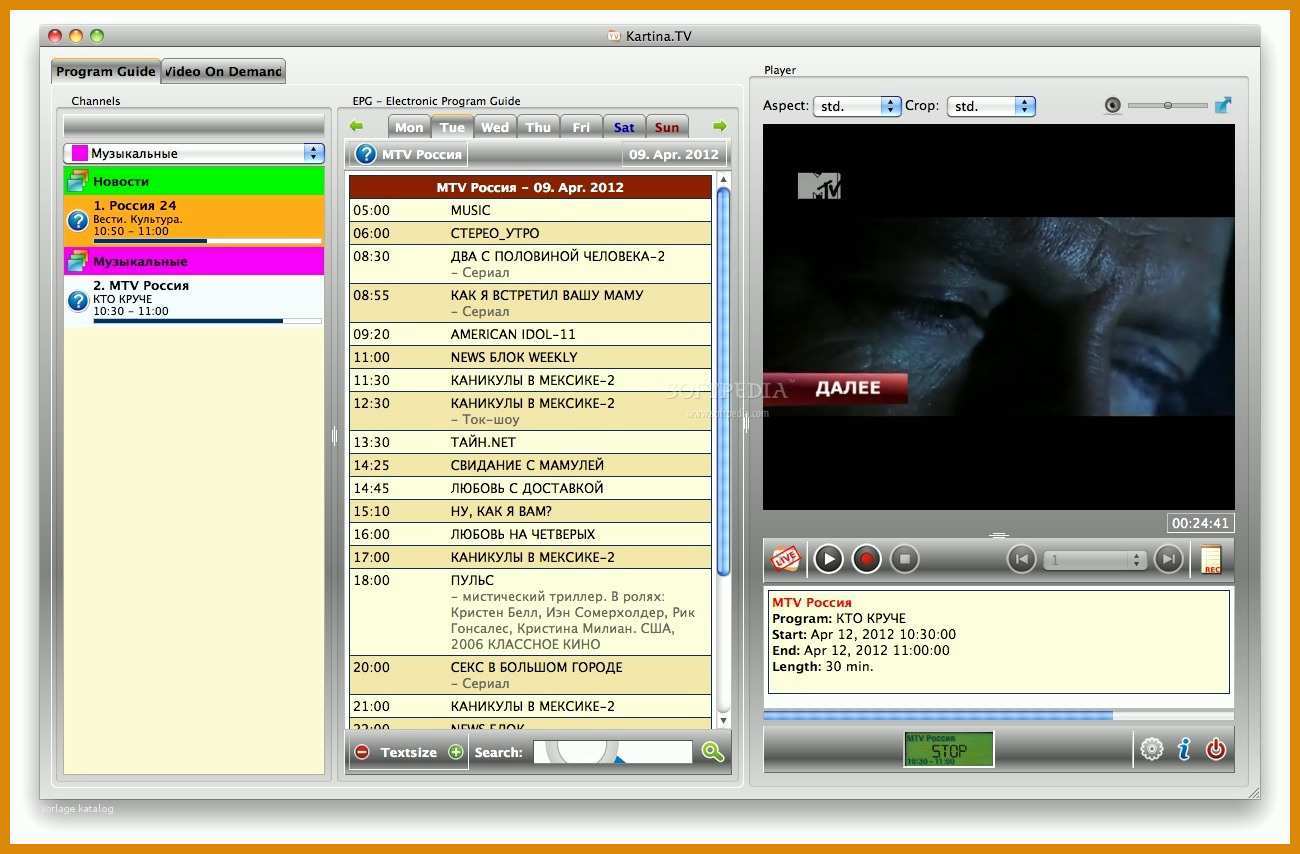Mute audio with speaker icon

[x=1112, y=105]
